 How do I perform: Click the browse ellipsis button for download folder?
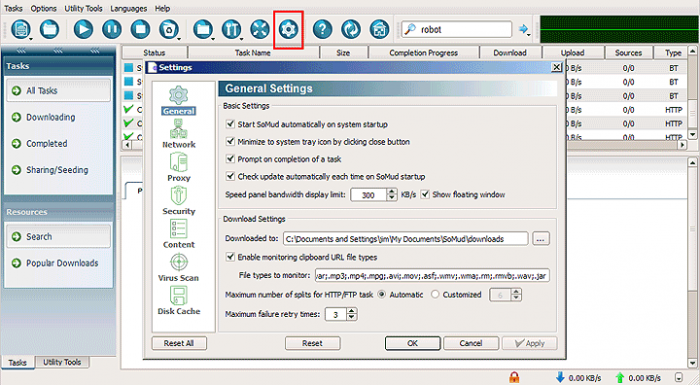click(x=541, y=239)
